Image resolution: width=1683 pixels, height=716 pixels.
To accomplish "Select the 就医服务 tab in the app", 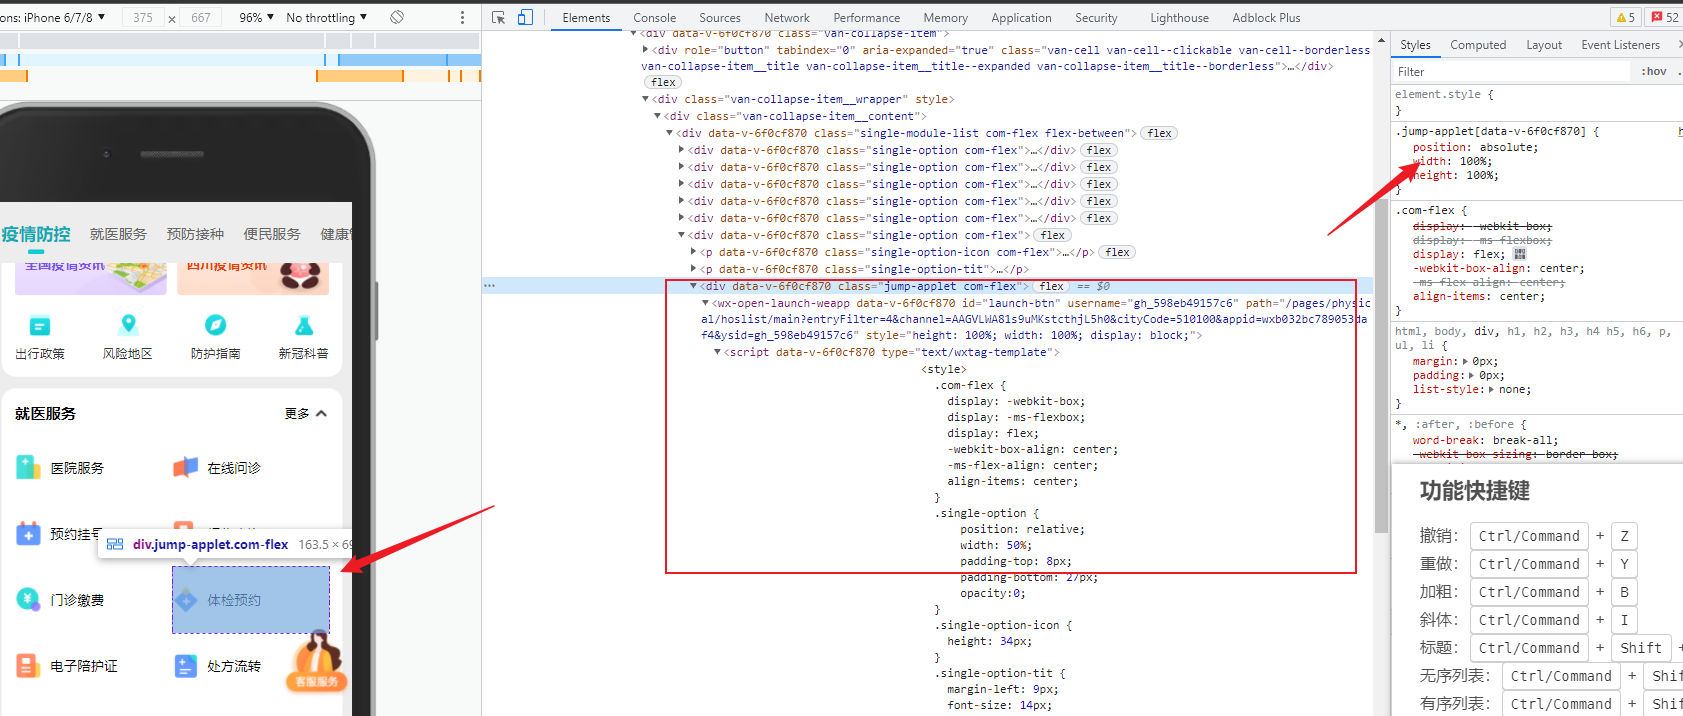I will tap(118, 234).
